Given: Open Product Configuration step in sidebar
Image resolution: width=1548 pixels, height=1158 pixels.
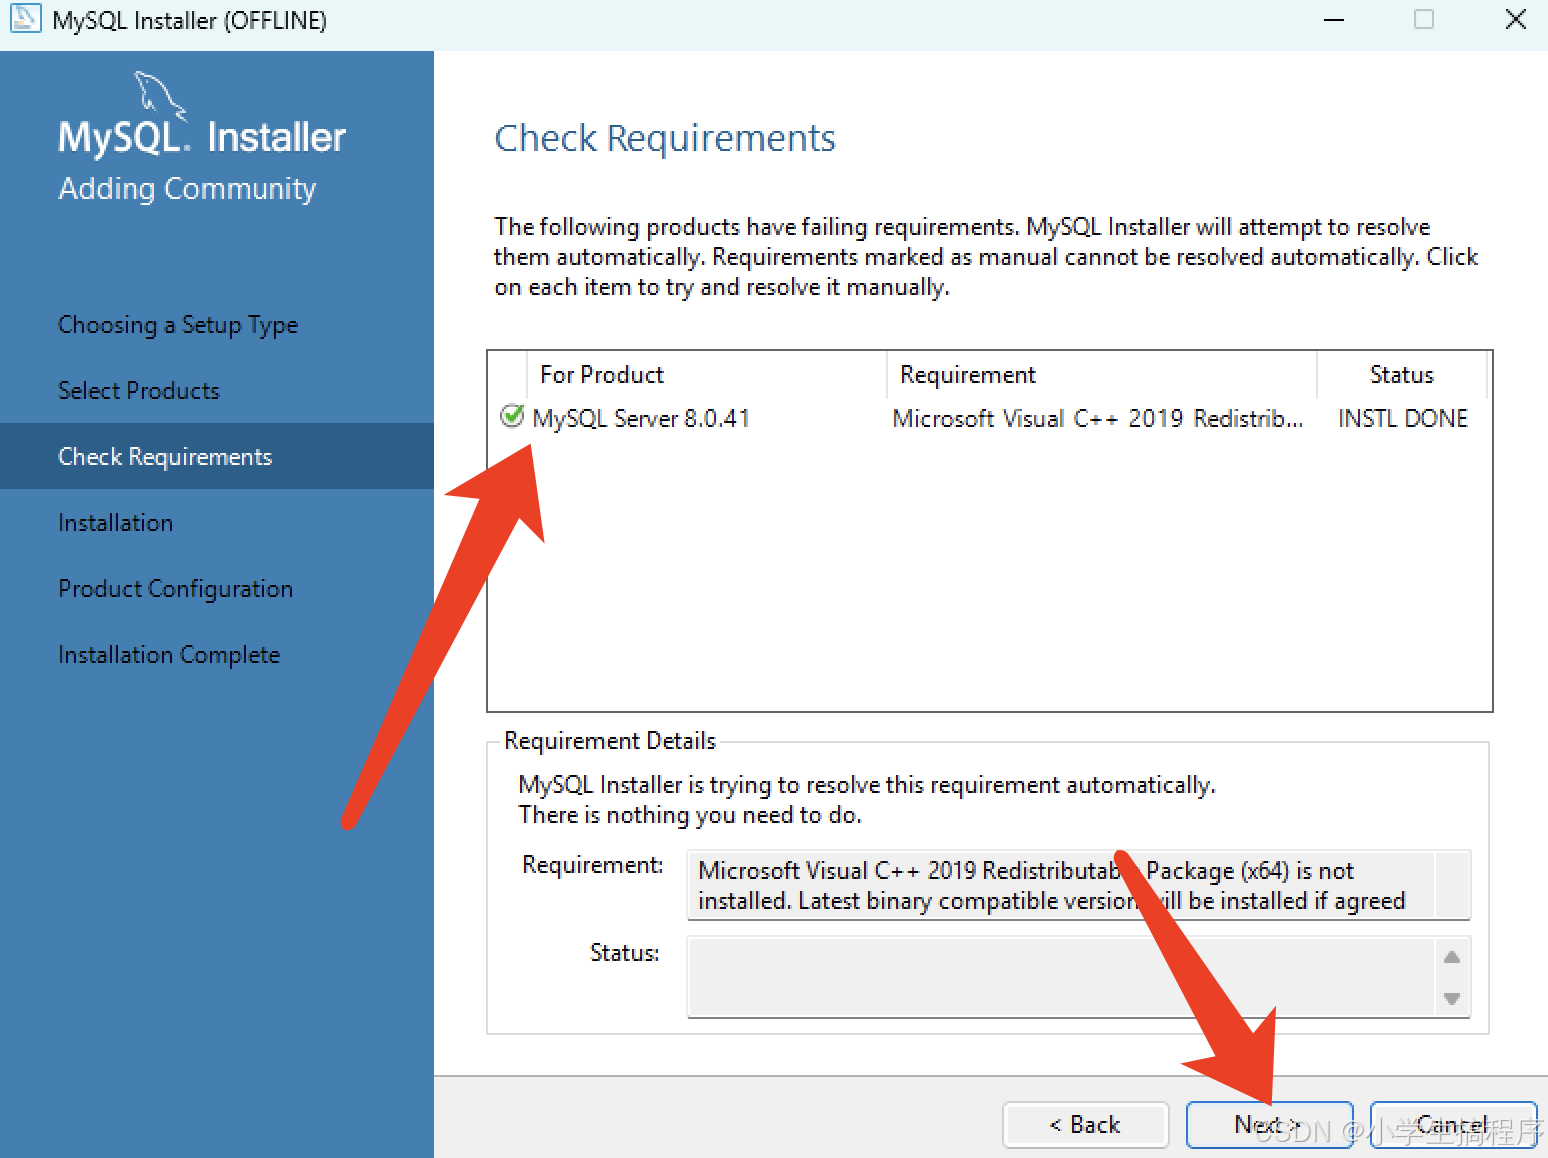Looking at the screenshot, I should coord(176,589).
